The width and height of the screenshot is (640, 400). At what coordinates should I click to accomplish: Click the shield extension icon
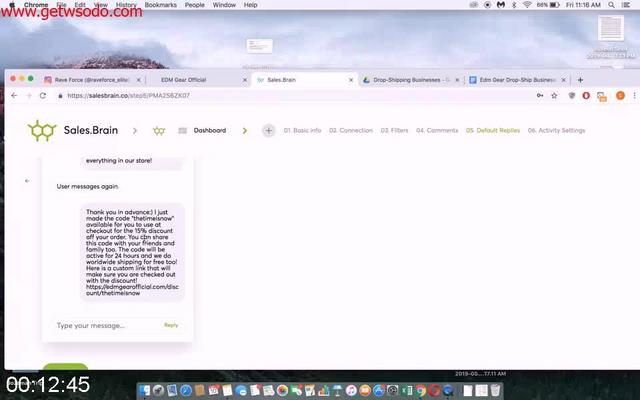[571, 96]
